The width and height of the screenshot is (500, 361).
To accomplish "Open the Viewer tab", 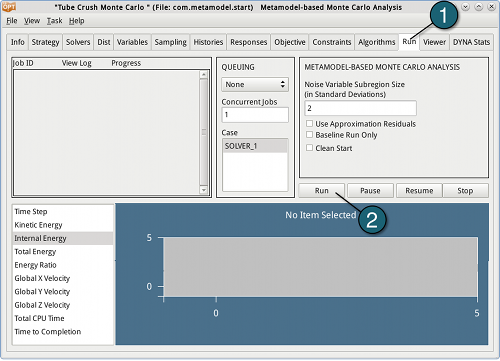I will (434, 42).
